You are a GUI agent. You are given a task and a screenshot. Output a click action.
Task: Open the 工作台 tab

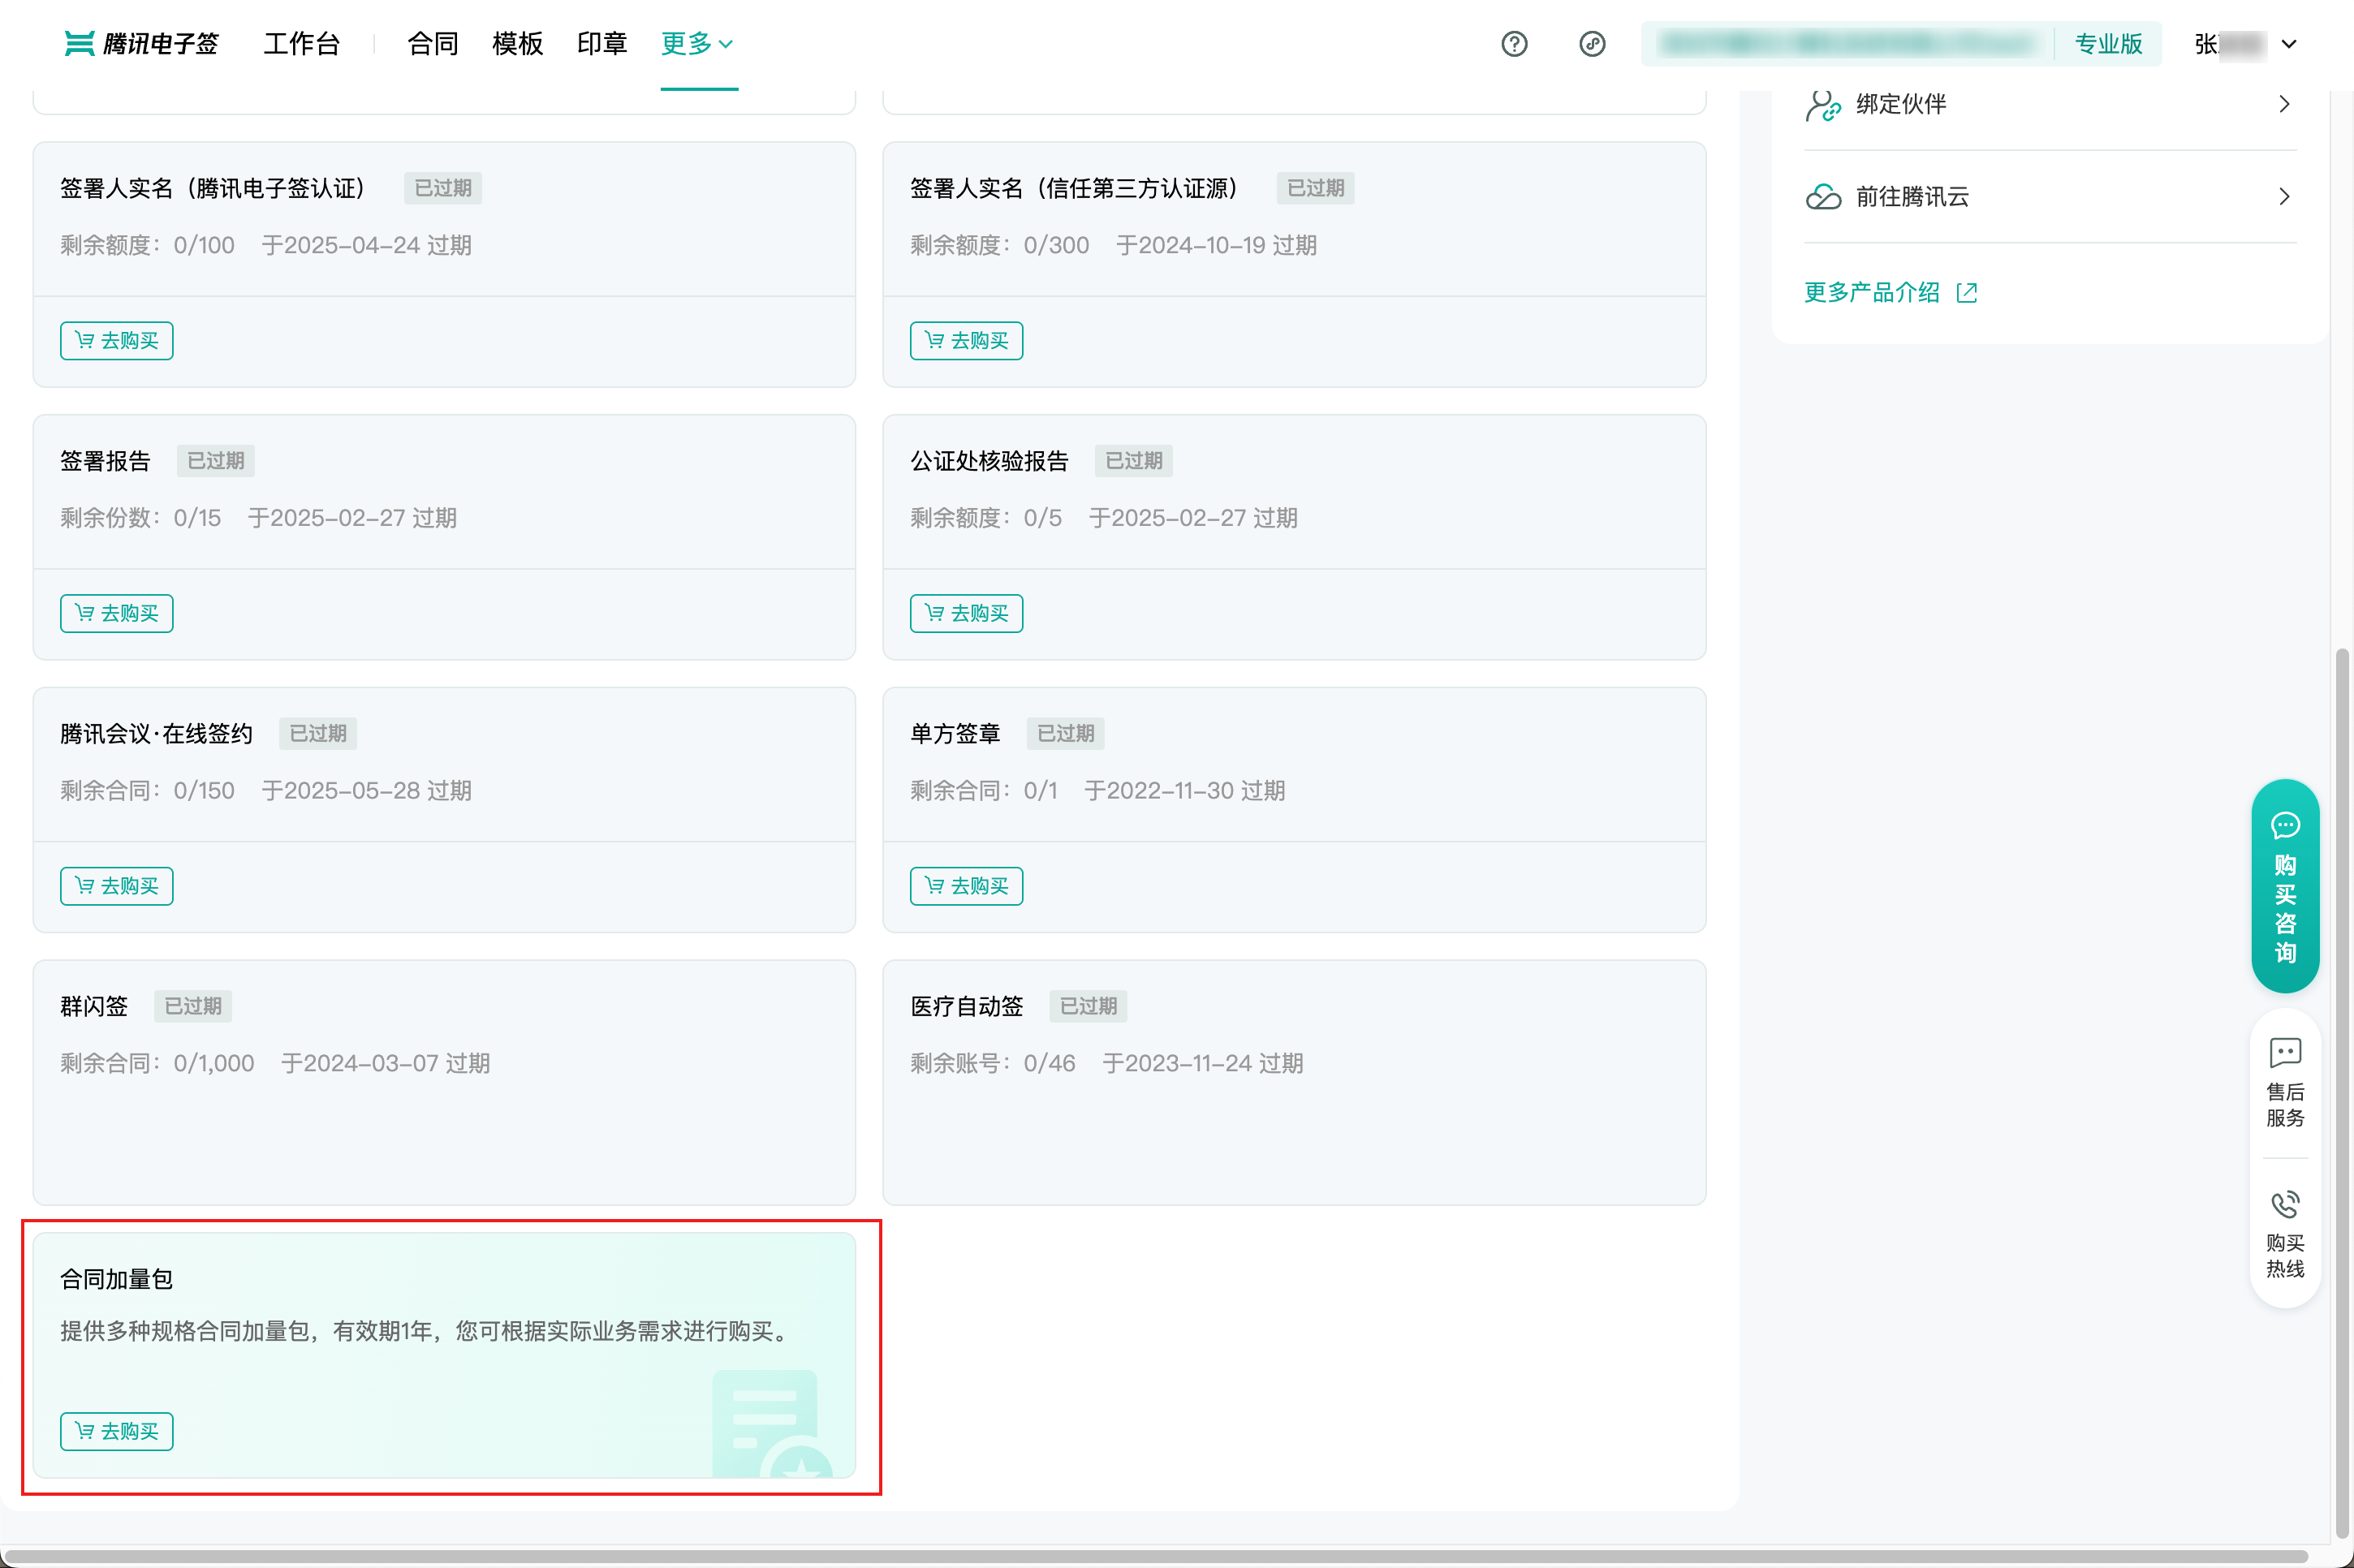(x=302, y=43)
